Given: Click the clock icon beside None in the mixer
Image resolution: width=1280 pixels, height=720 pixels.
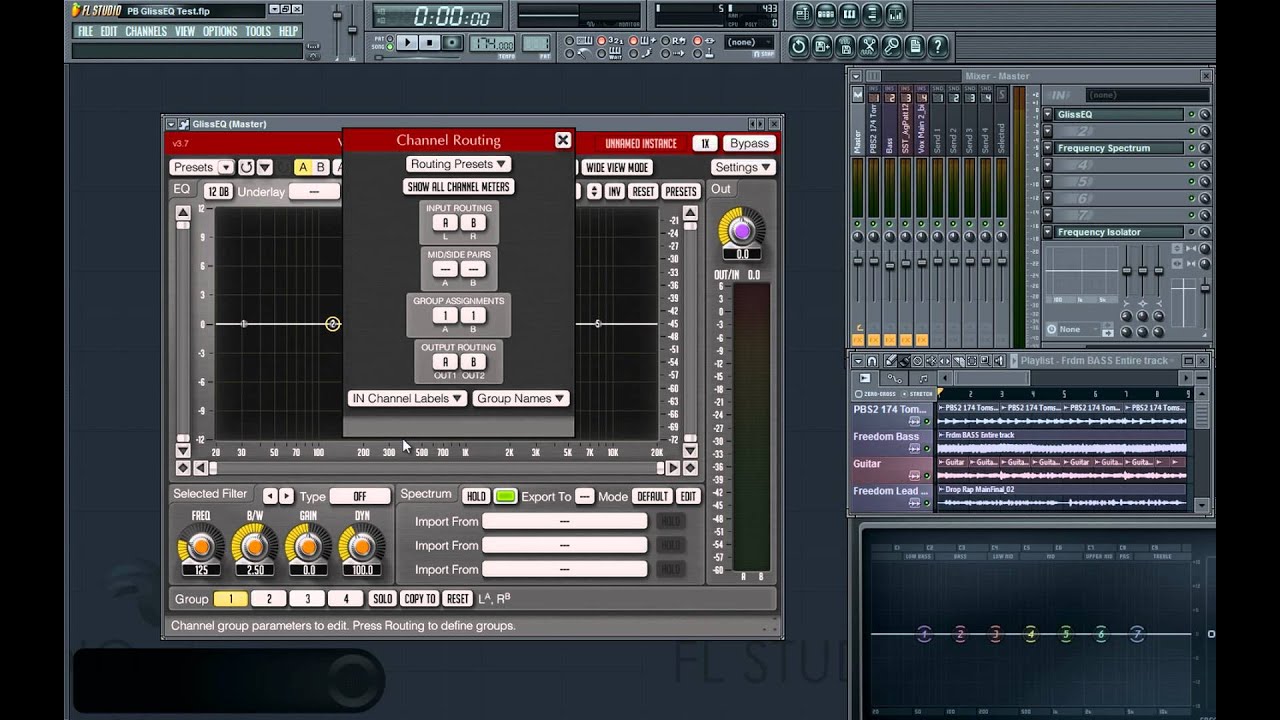Looking at the screenshot, I should [1051, 329].
